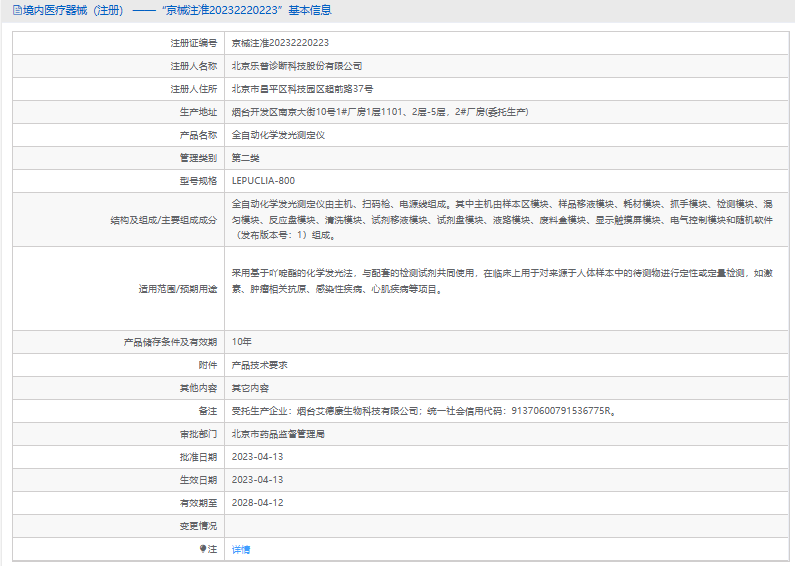Click the 备注 label
795x566 pixels.
208,411
